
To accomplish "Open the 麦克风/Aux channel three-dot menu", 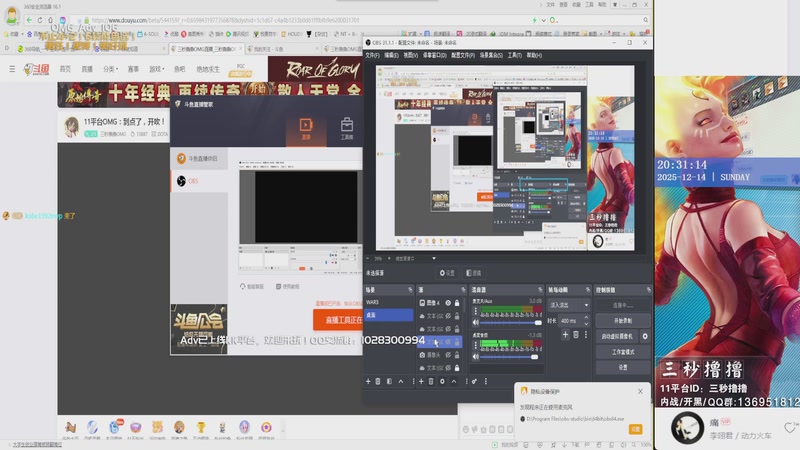I will click(476, 311).
